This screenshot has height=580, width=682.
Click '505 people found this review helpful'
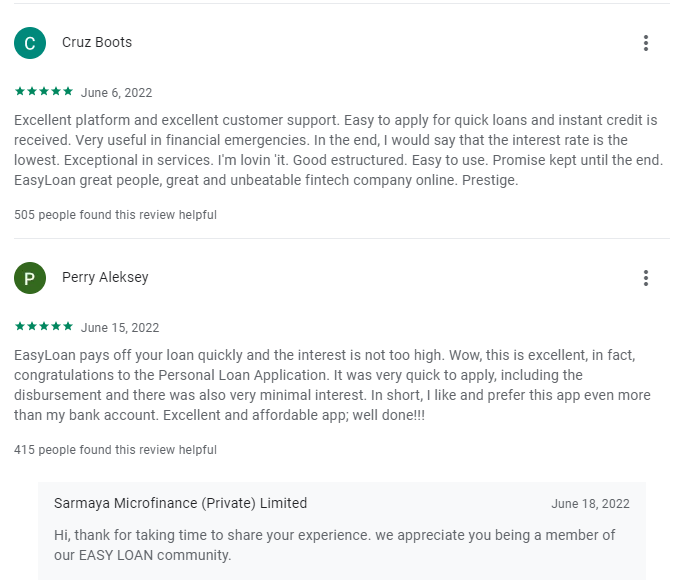115,215
